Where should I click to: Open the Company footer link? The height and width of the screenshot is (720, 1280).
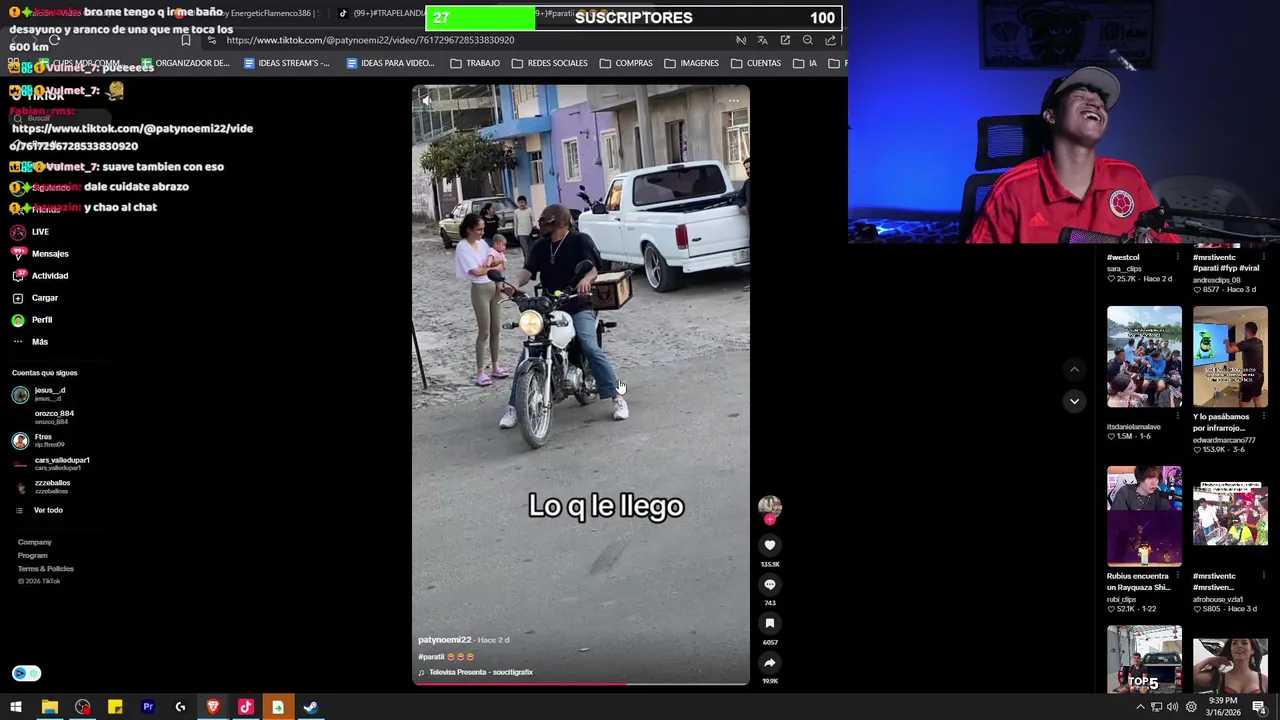[34, 542]
